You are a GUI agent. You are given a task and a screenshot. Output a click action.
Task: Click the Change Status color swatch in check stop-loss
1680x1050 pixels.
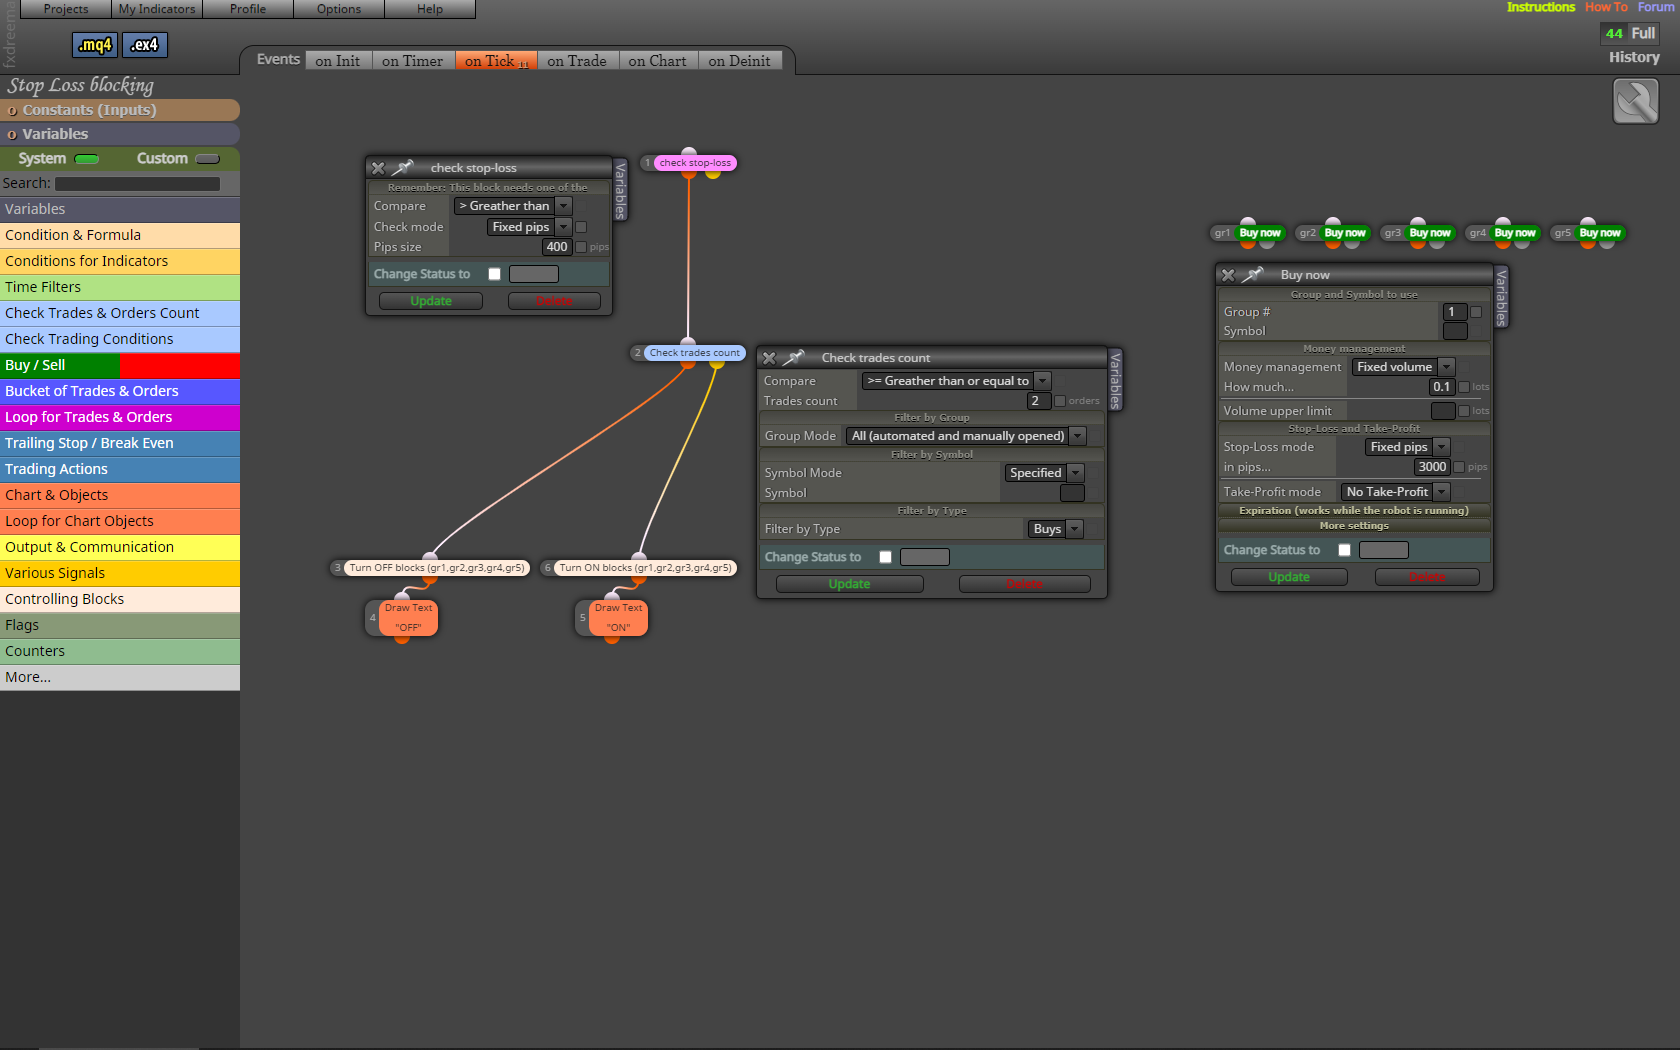click(x=534, y=274)
